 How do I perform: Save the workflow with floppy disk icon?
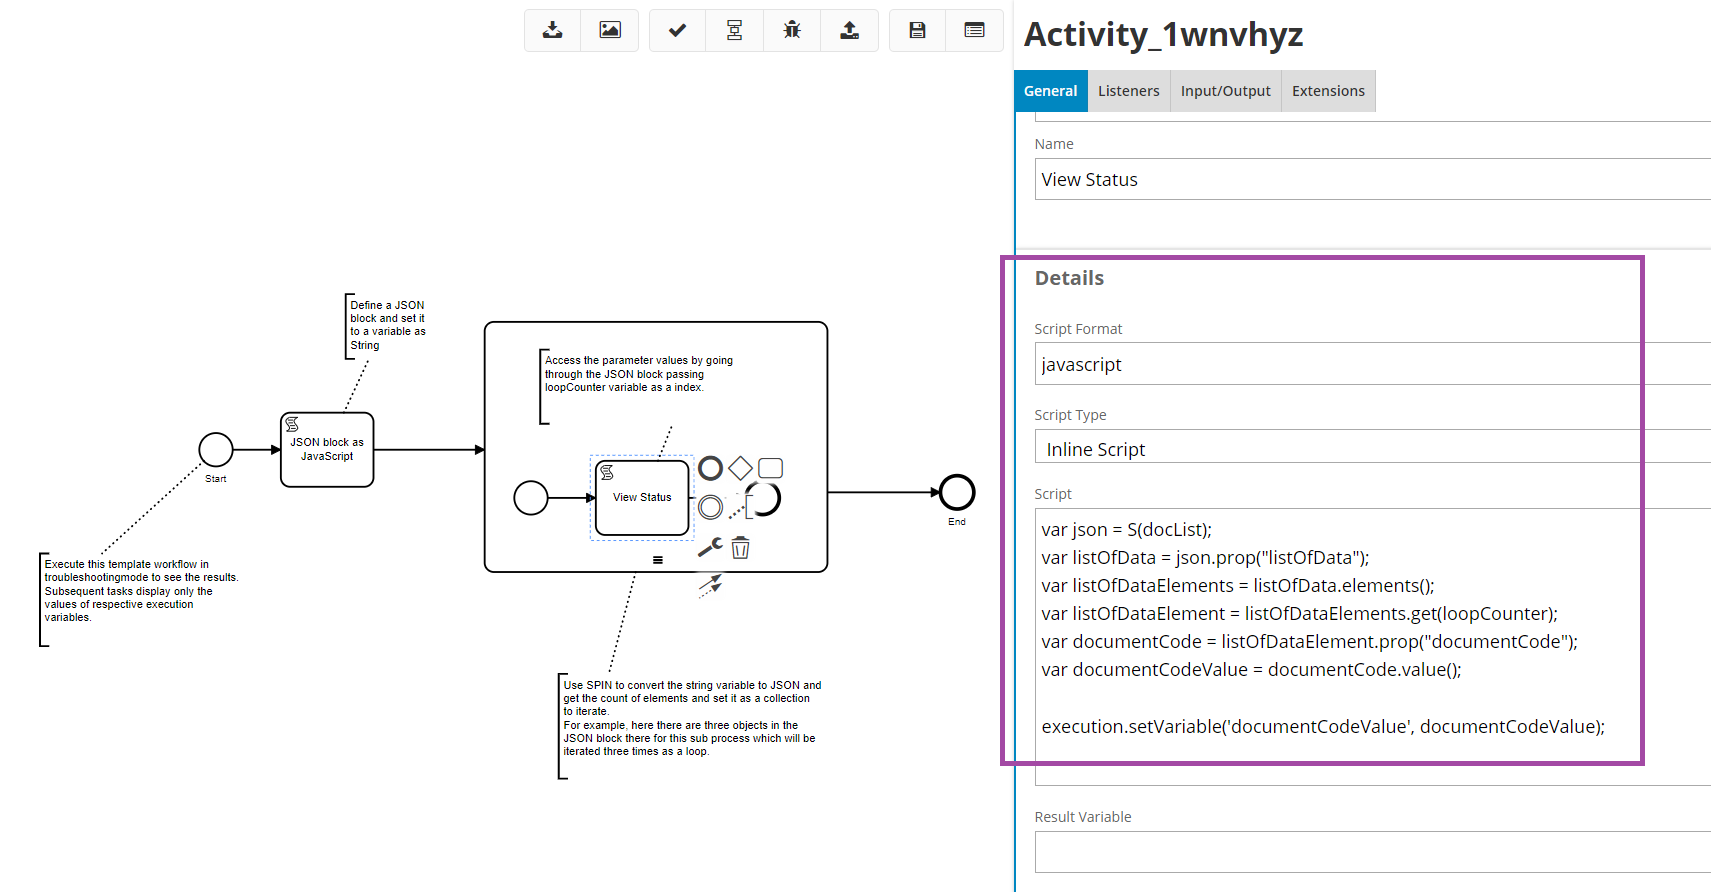coord(917,30)
